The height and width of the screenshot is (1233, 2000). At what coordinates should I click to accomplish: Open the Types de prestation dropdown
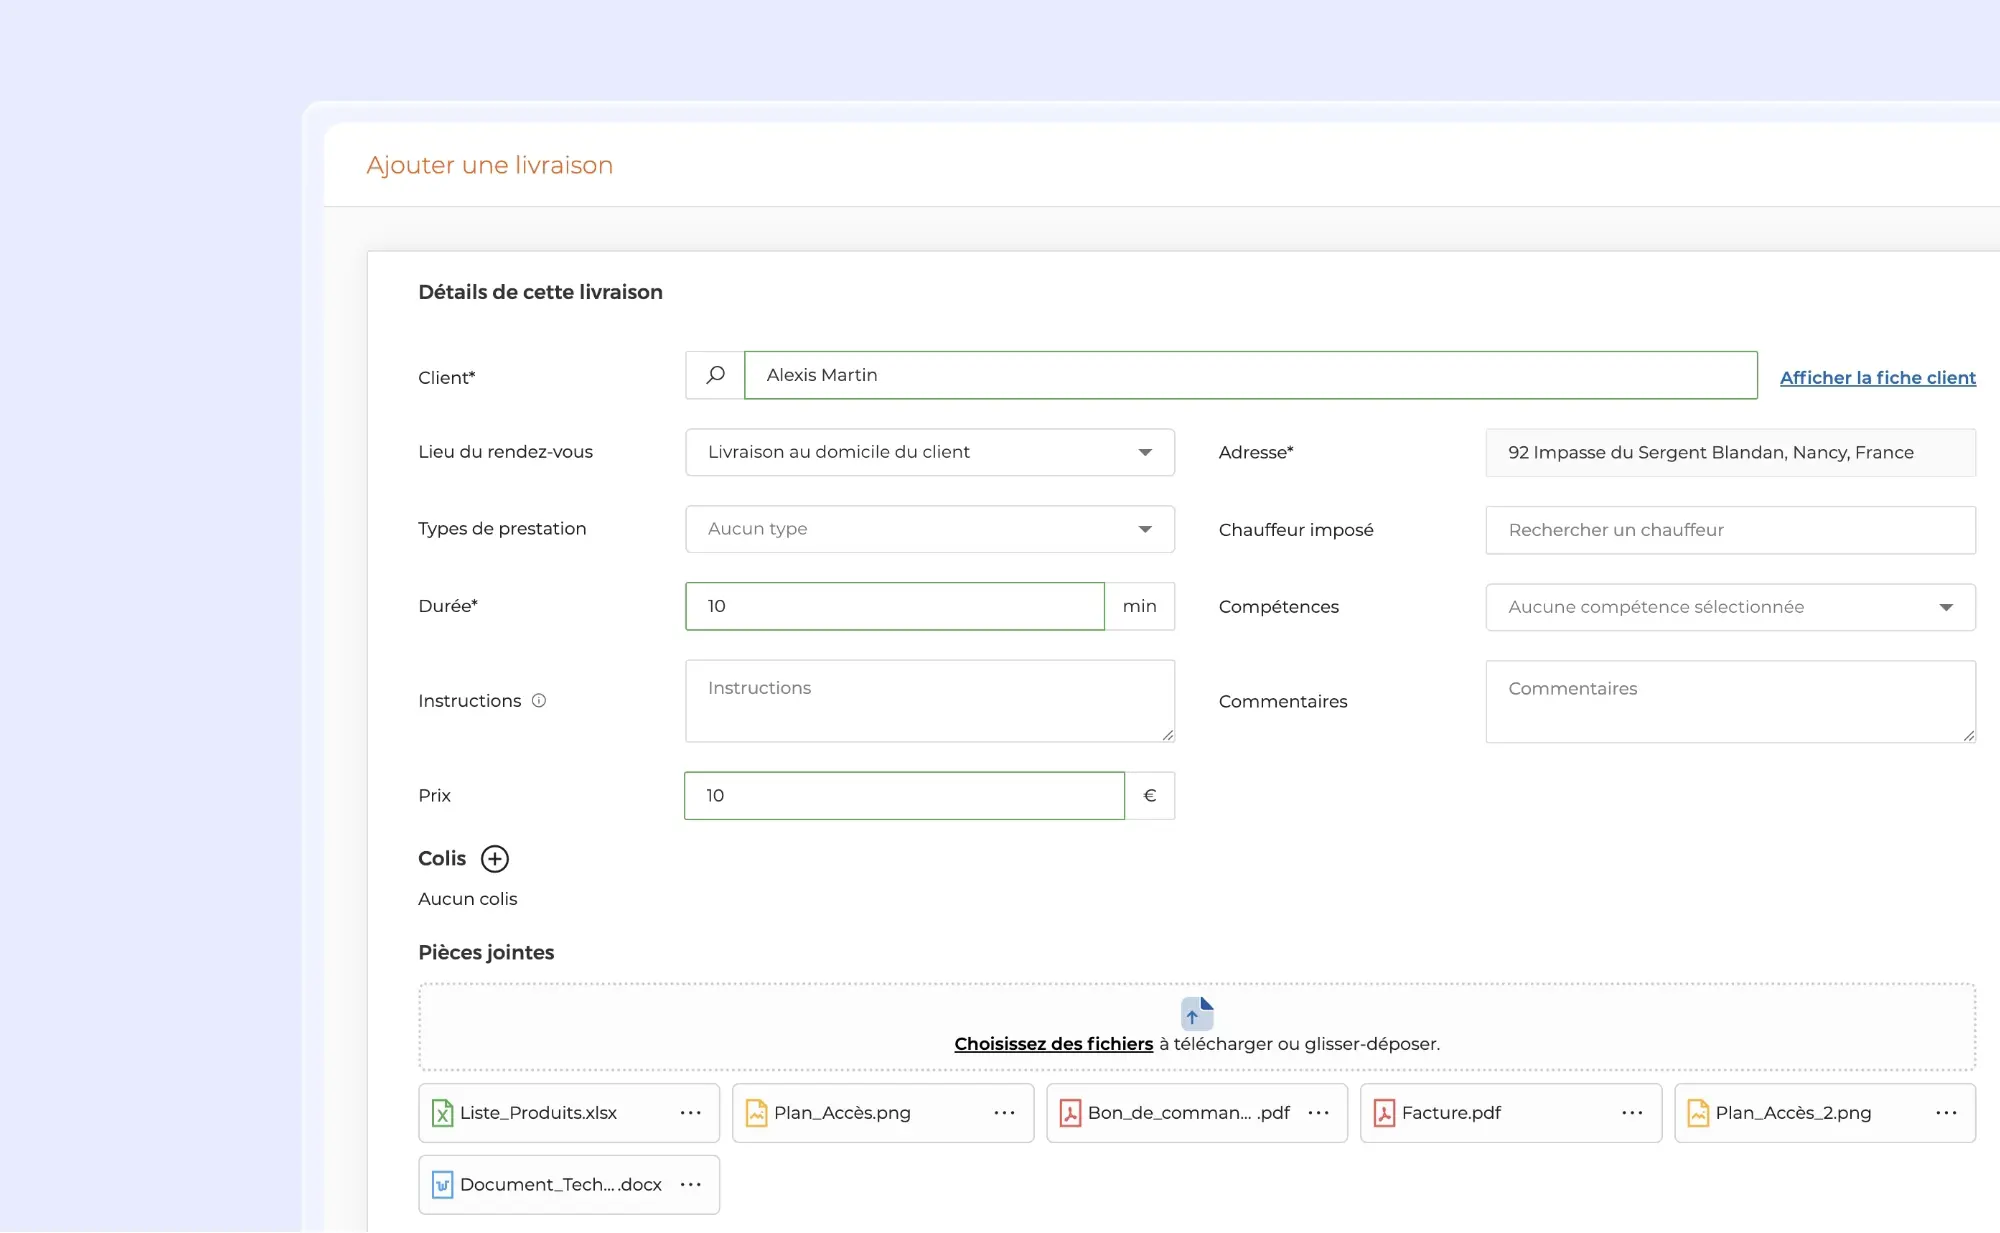[930, 529]
